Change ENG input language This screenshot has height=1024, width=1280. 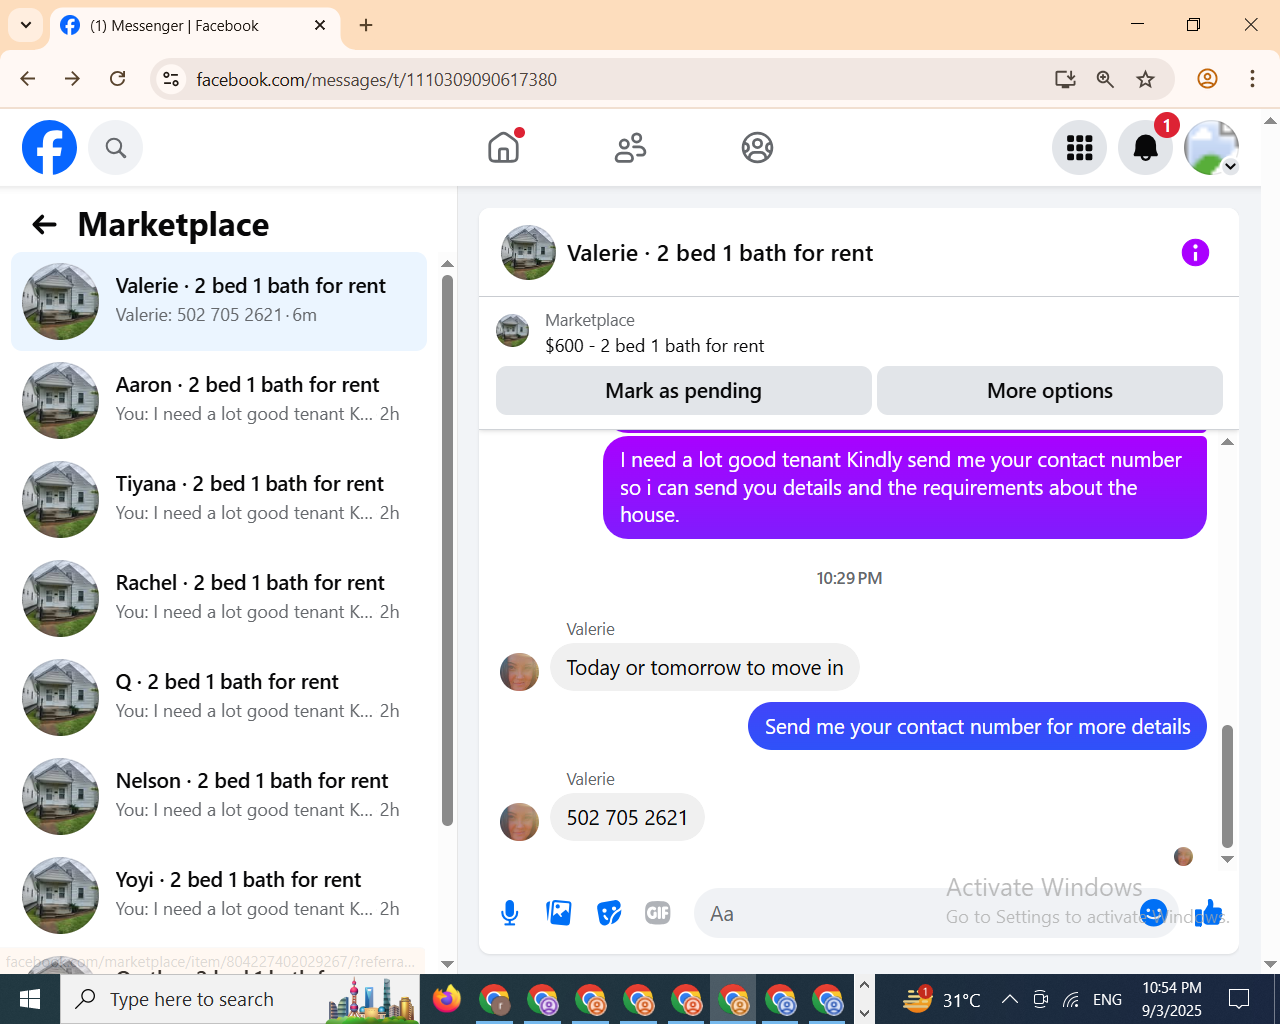(1107, 1000)
